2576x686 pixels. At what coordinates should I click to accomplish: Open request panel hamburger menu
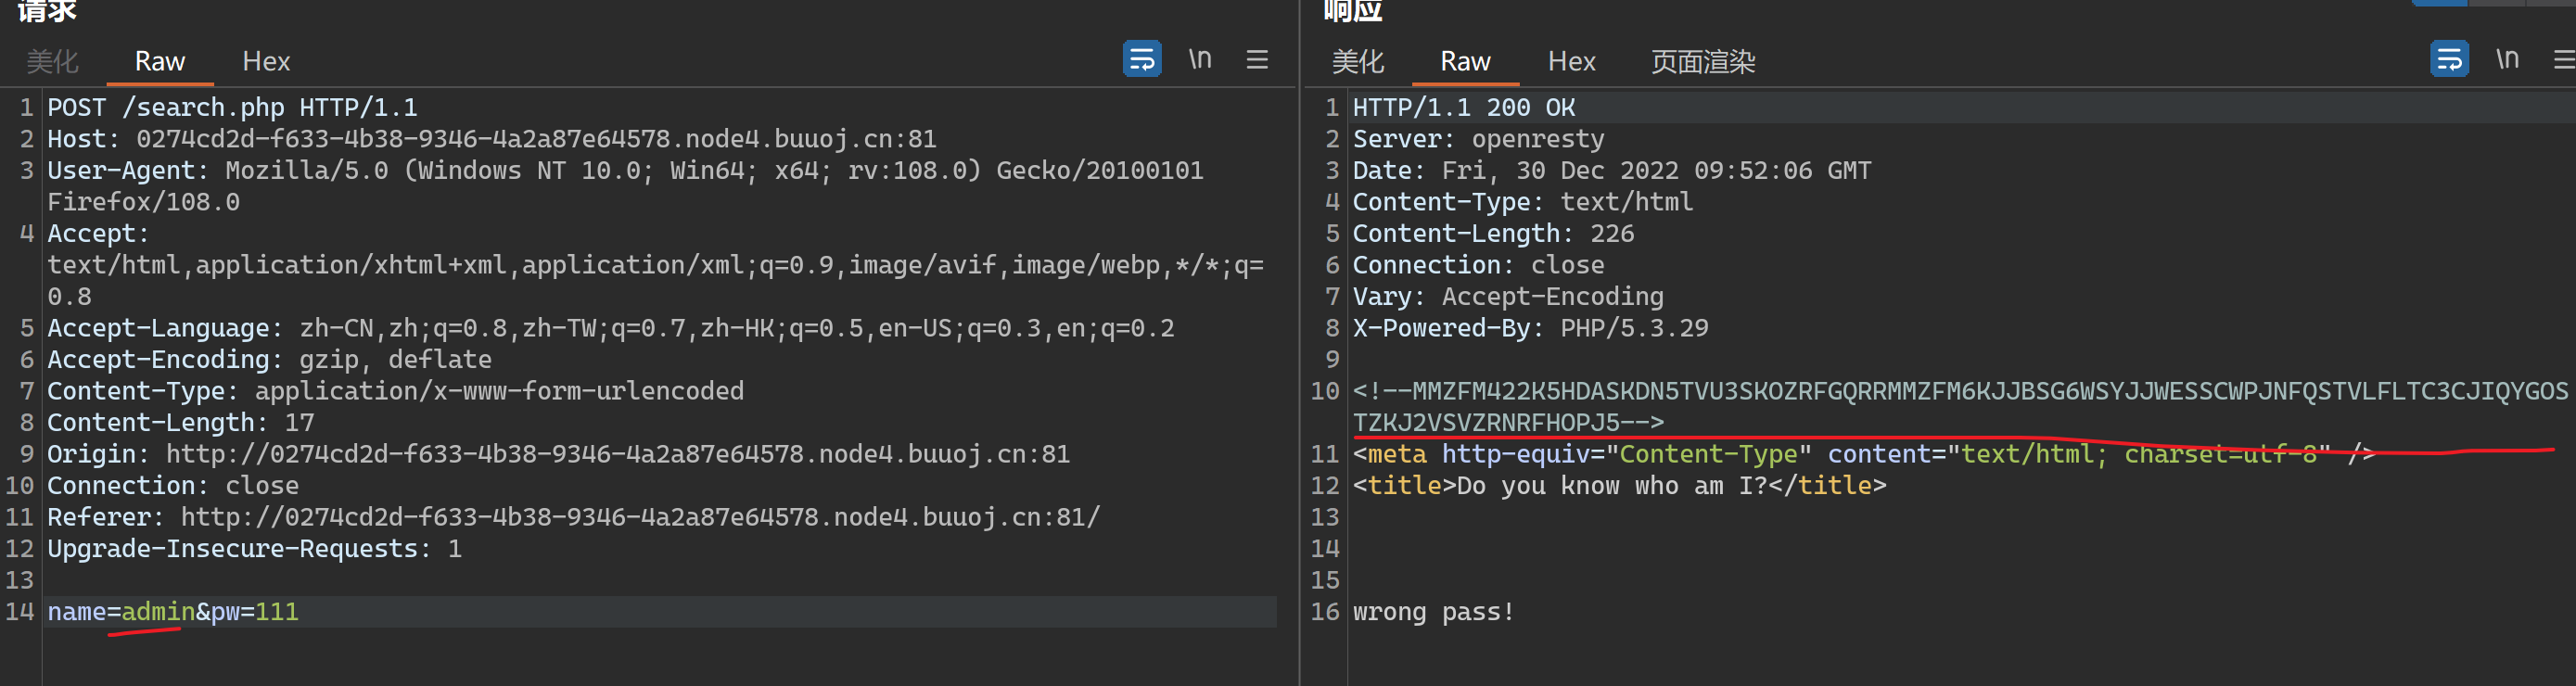coord(1257,60)
